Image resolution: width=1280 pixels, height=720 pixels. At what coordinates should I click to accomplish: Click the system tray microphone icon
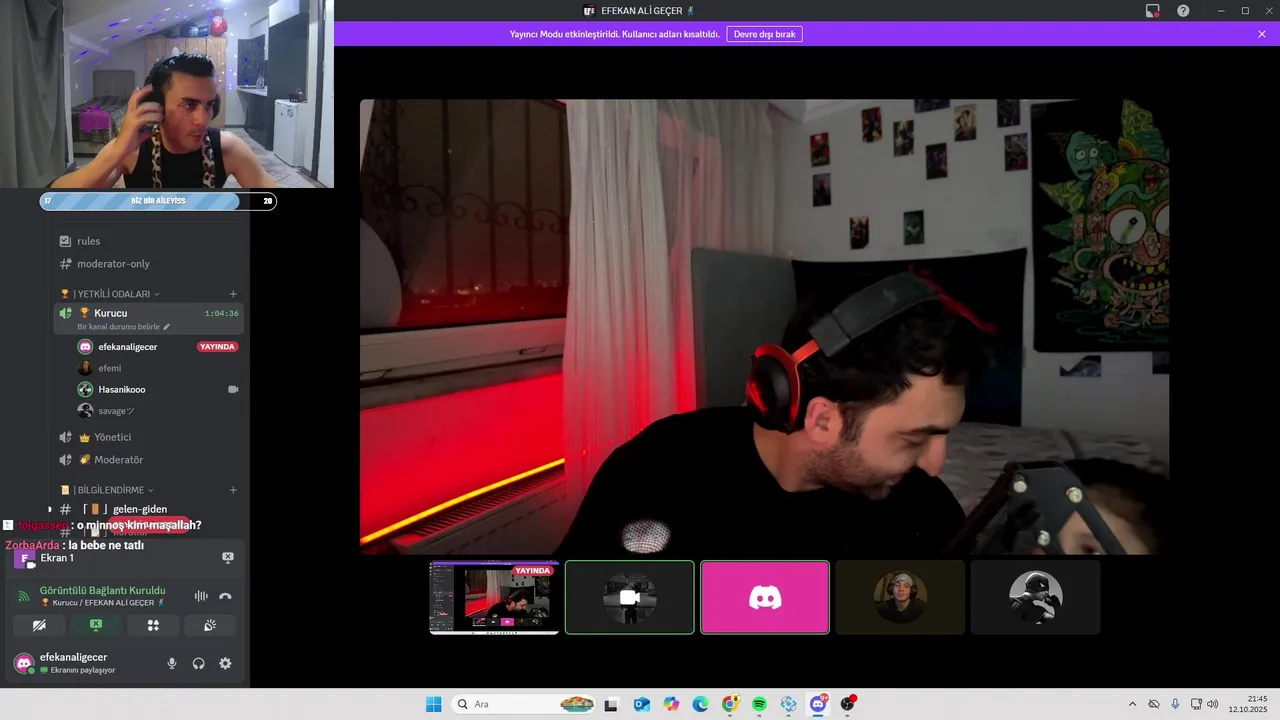(x=1175, y=704)
